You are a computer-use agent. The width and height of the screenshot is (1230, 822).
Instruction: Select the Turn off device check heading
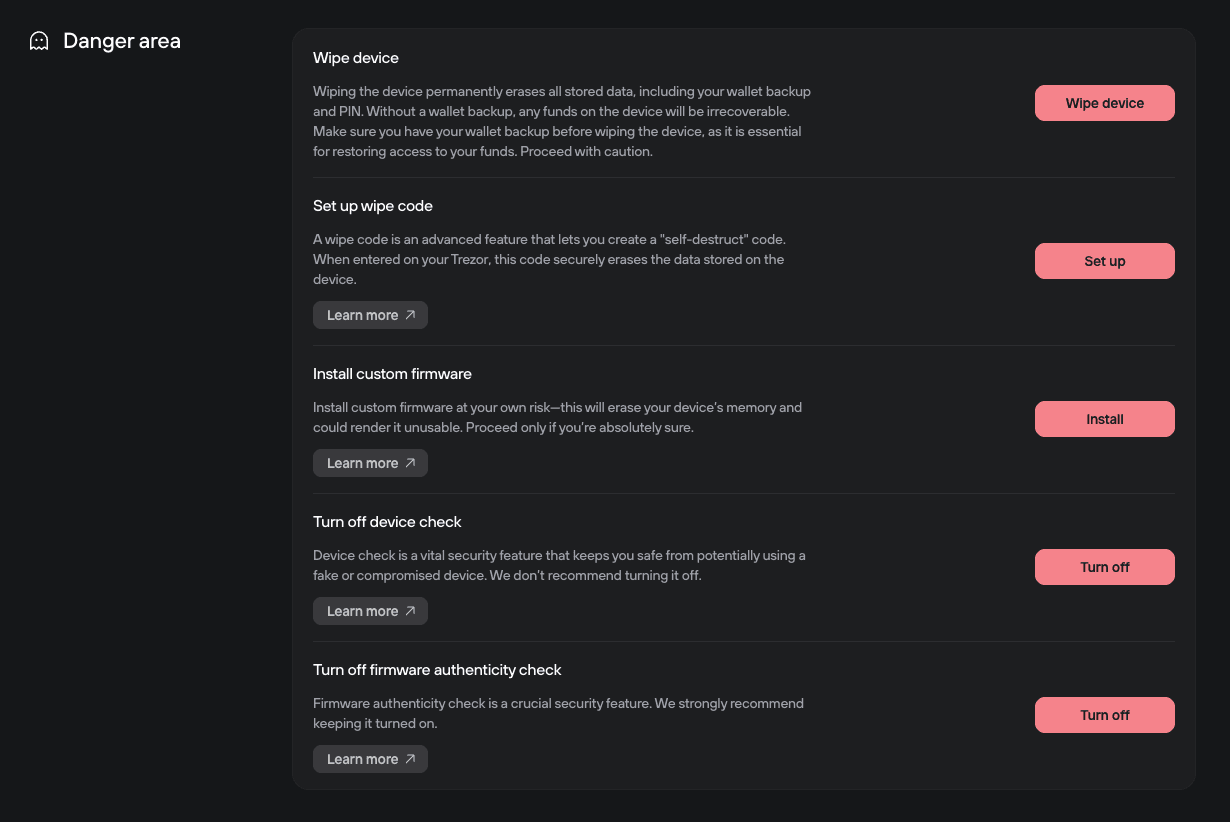pyautogui.click(x=387, y=522)
